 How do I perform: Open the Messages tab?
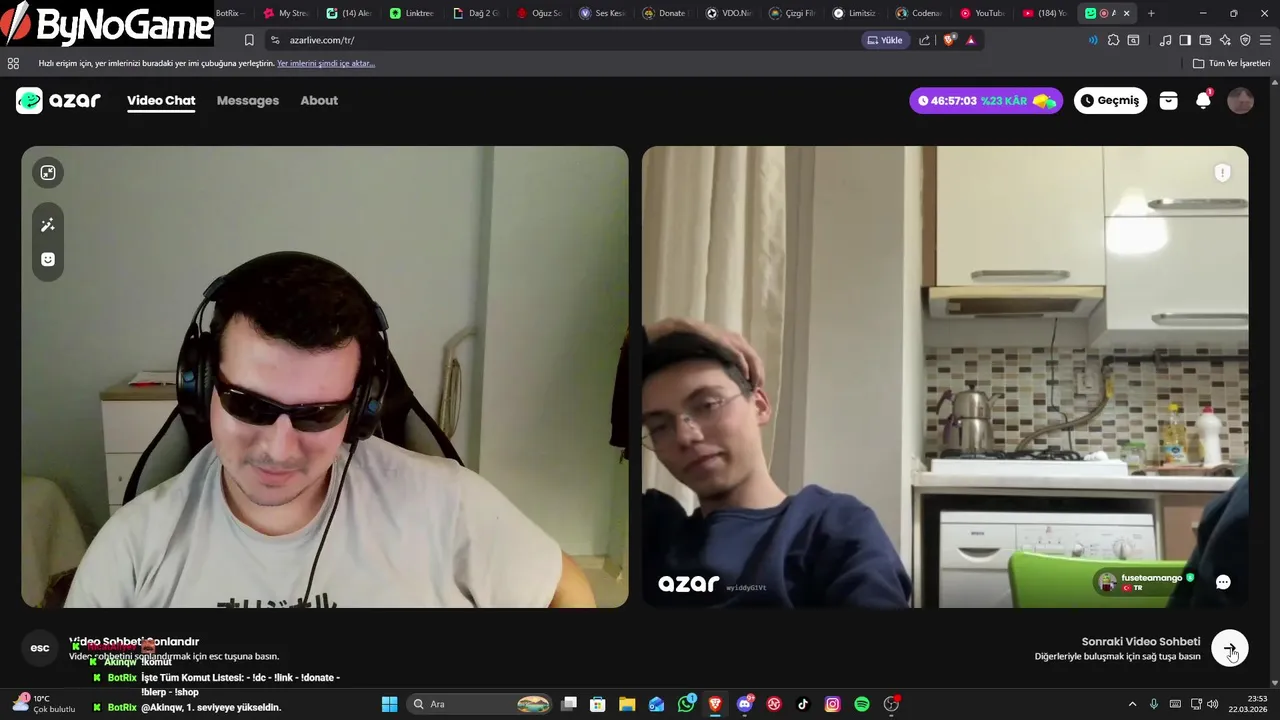pyautogui.click(x=248, y=100)
